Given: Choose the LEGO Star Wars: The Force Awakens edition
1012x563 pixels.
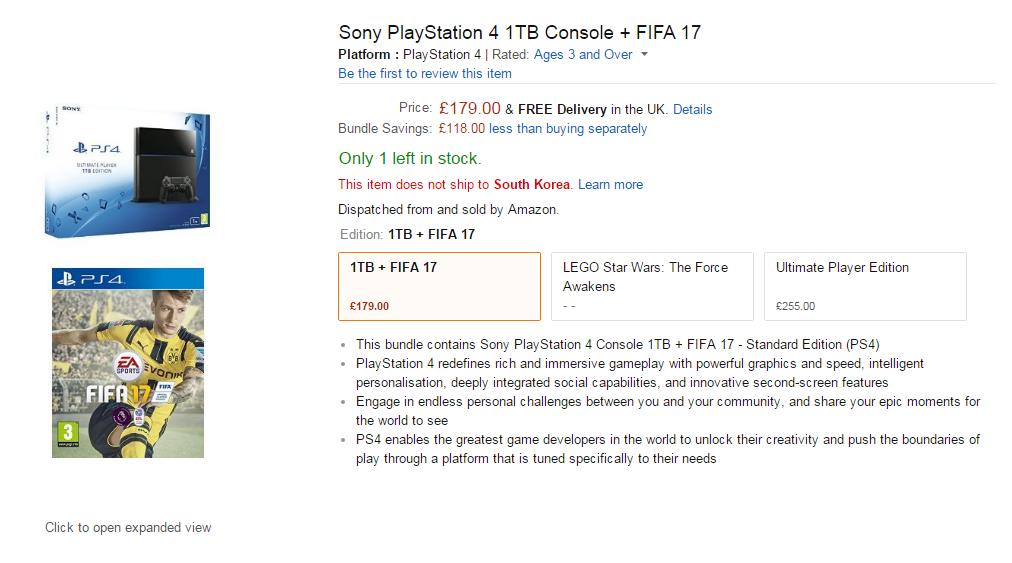Looking at the screenshot, I should [x=652, y=286].
